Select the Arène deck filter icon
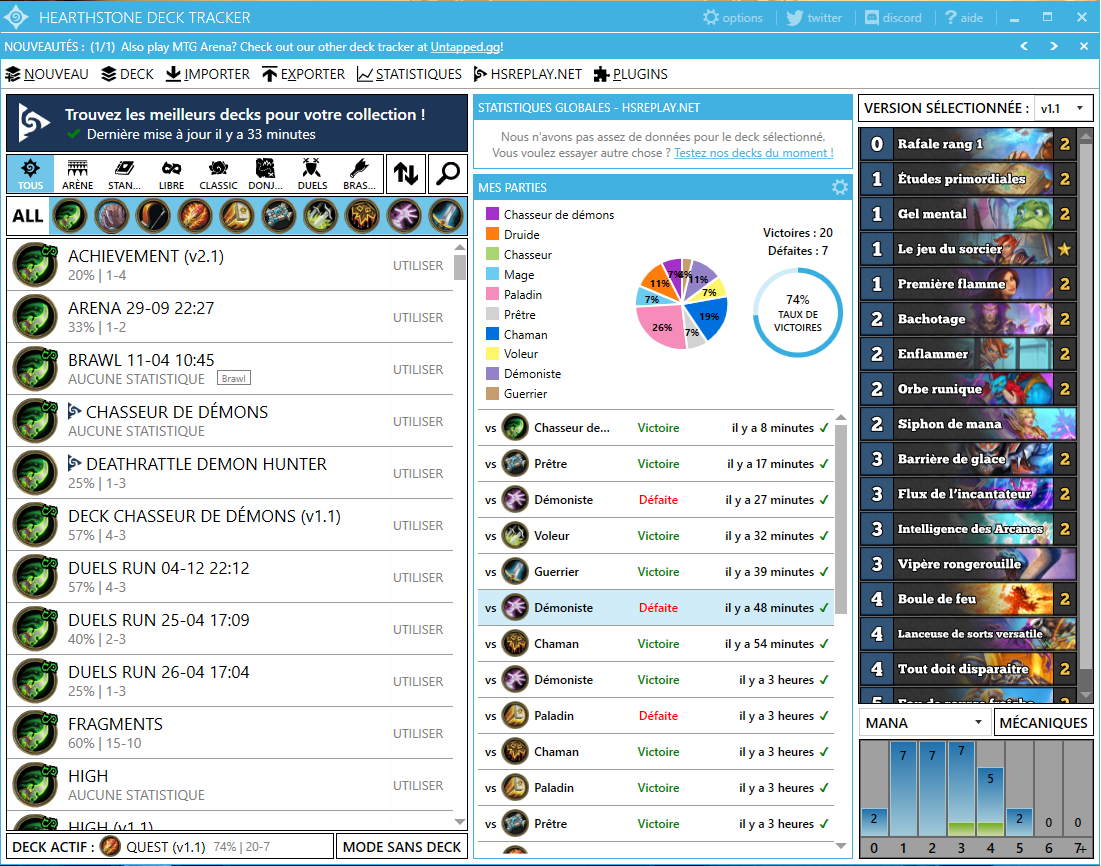 77,173
